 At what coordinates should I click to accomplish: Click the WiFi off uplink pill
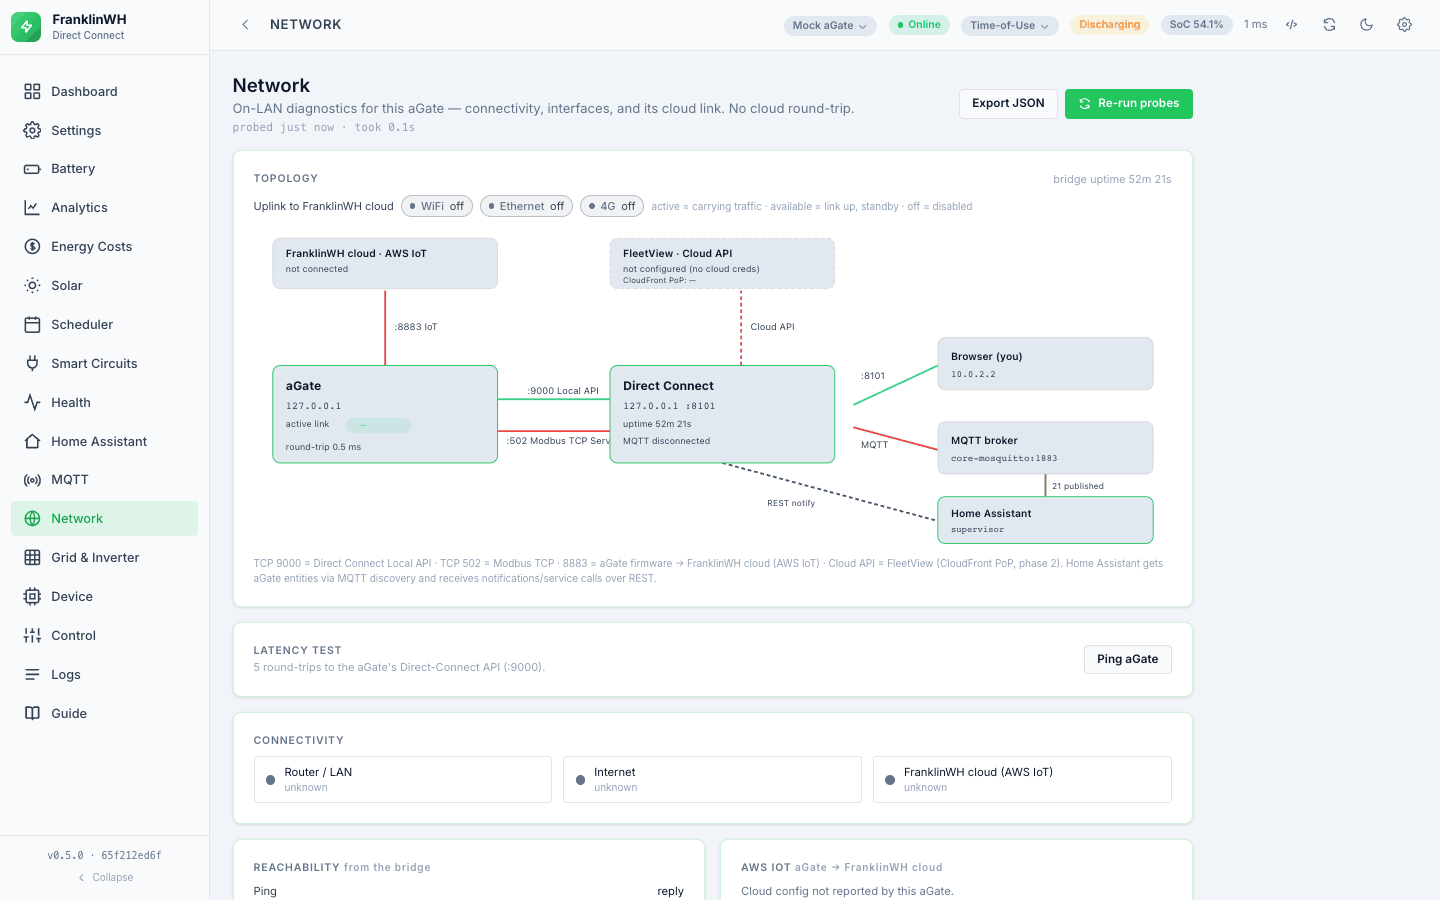436,206
